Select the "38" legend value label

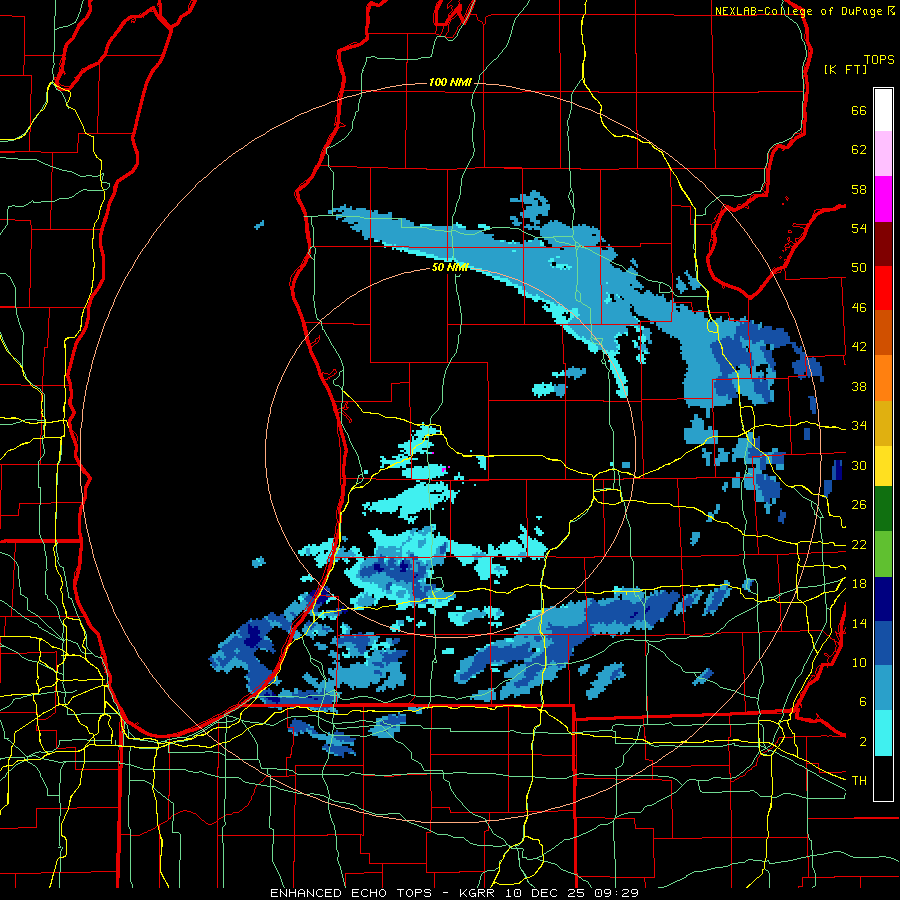point(859,386)
